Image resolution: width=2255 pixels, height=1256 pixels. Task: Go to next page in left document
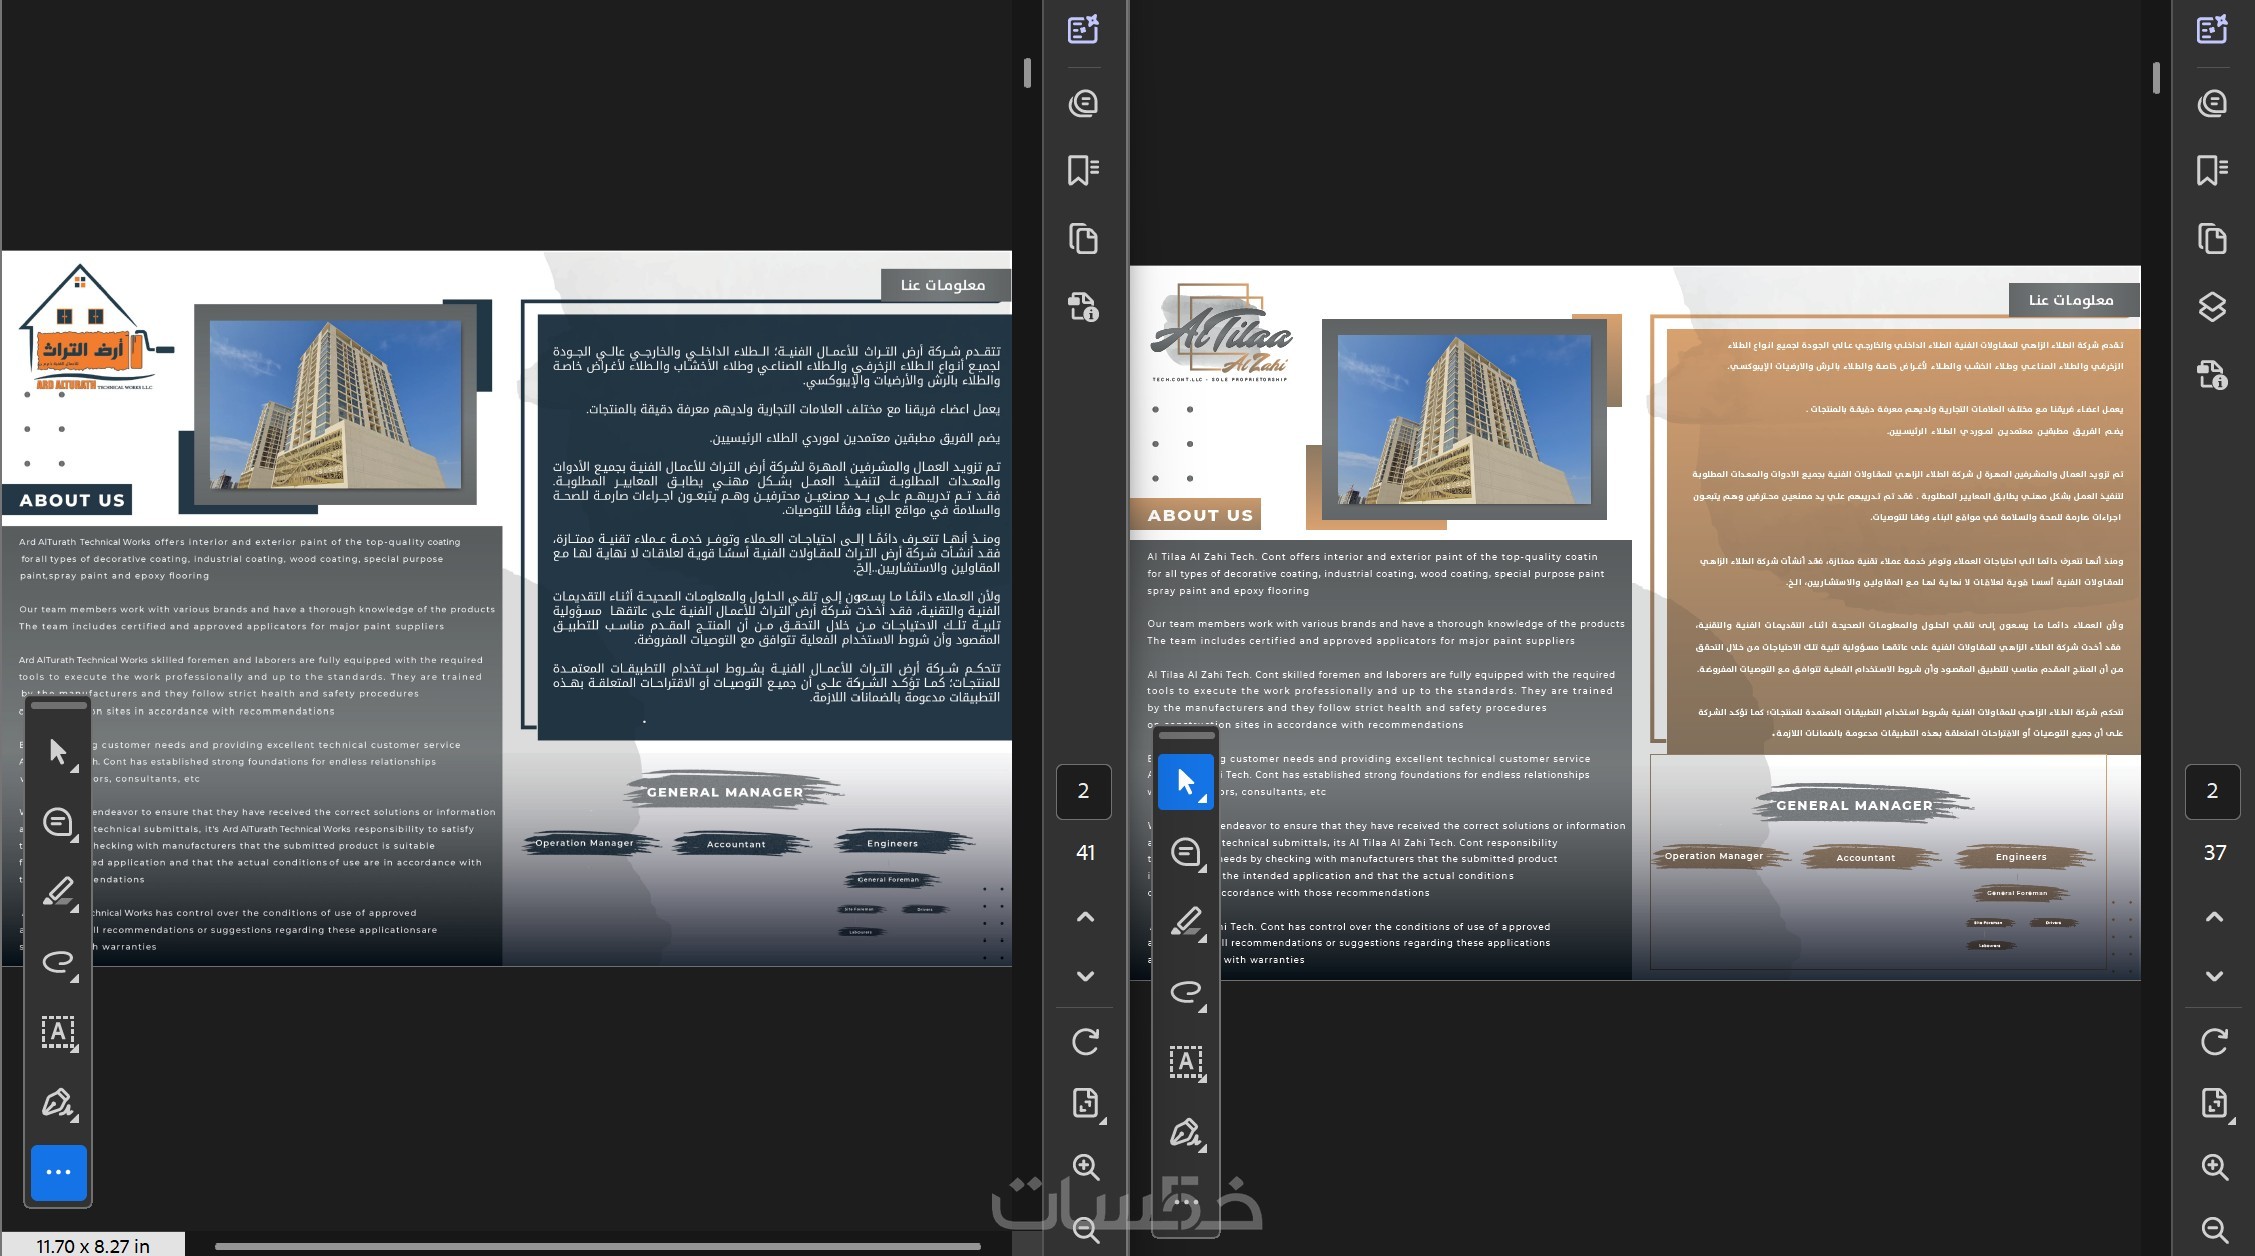(x=1085, y=976)
